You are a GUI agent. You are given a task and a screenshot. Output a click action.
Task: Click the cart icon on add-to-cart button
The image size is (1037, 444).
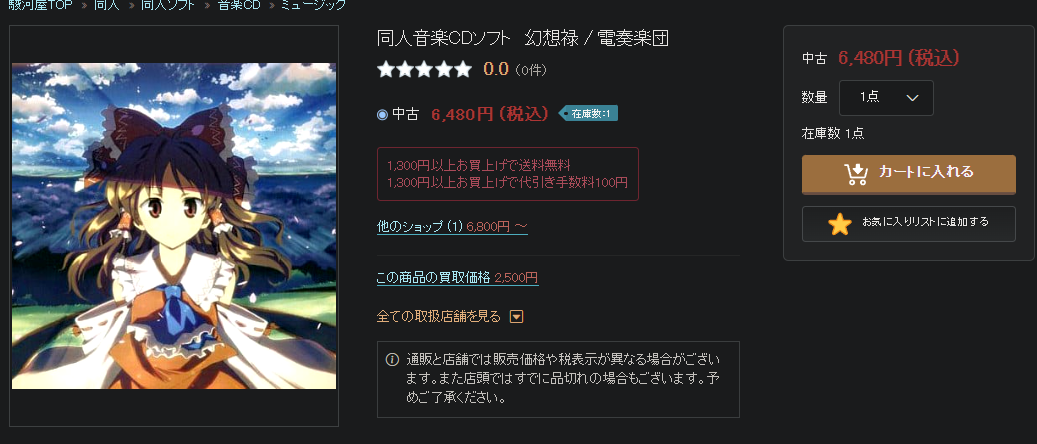[856, 173]
